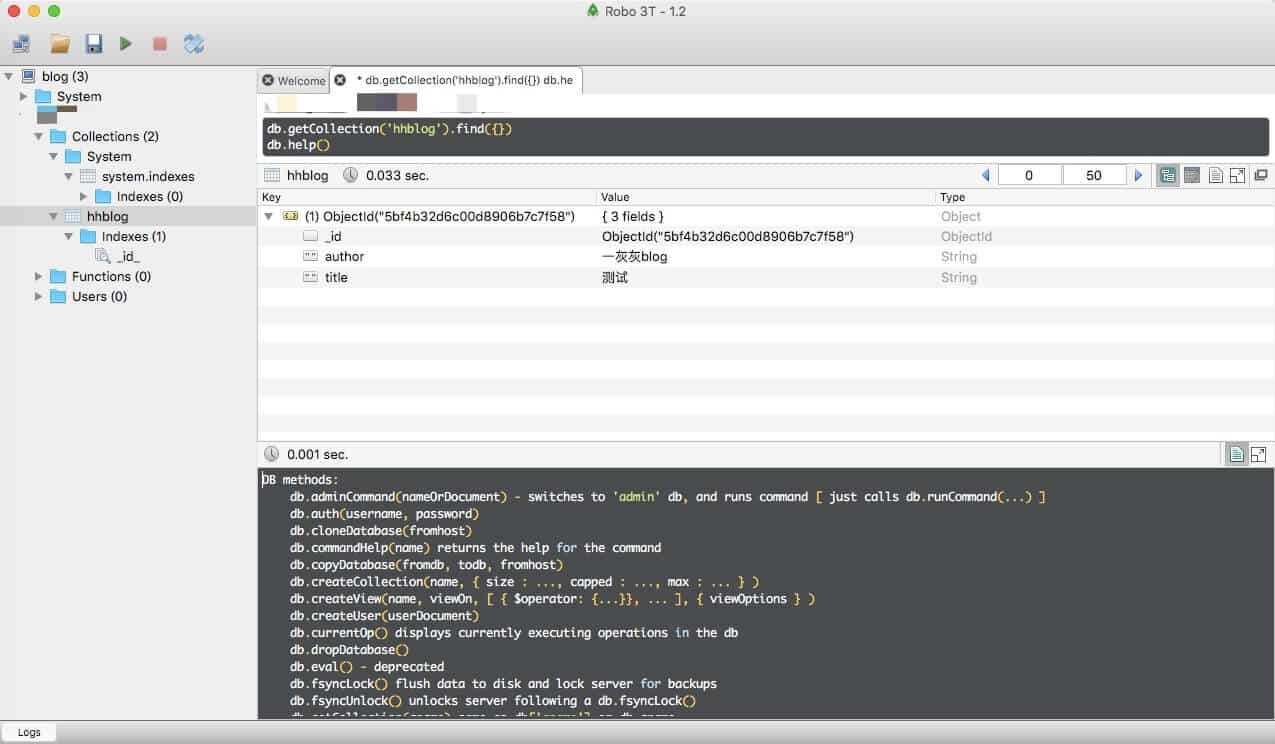Switch results to tree view mode
This screenshot has width=1275, height=744.
(x=1167, y=175)
